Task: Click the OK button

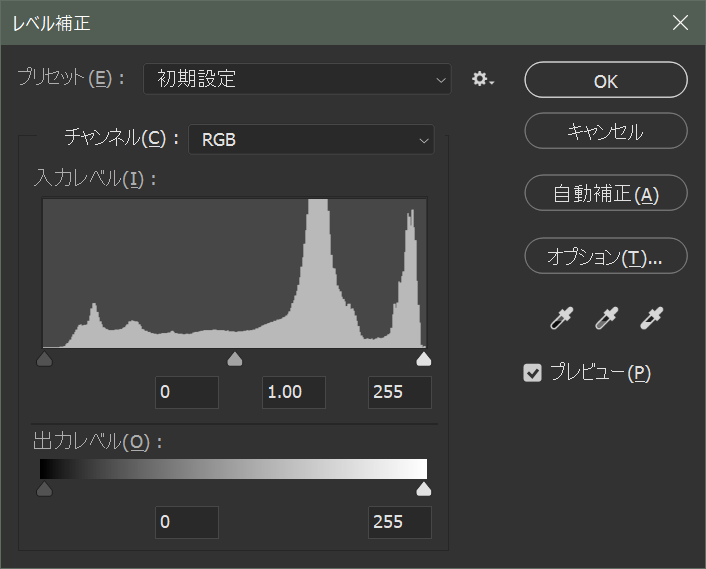Action: pos(606,80)
